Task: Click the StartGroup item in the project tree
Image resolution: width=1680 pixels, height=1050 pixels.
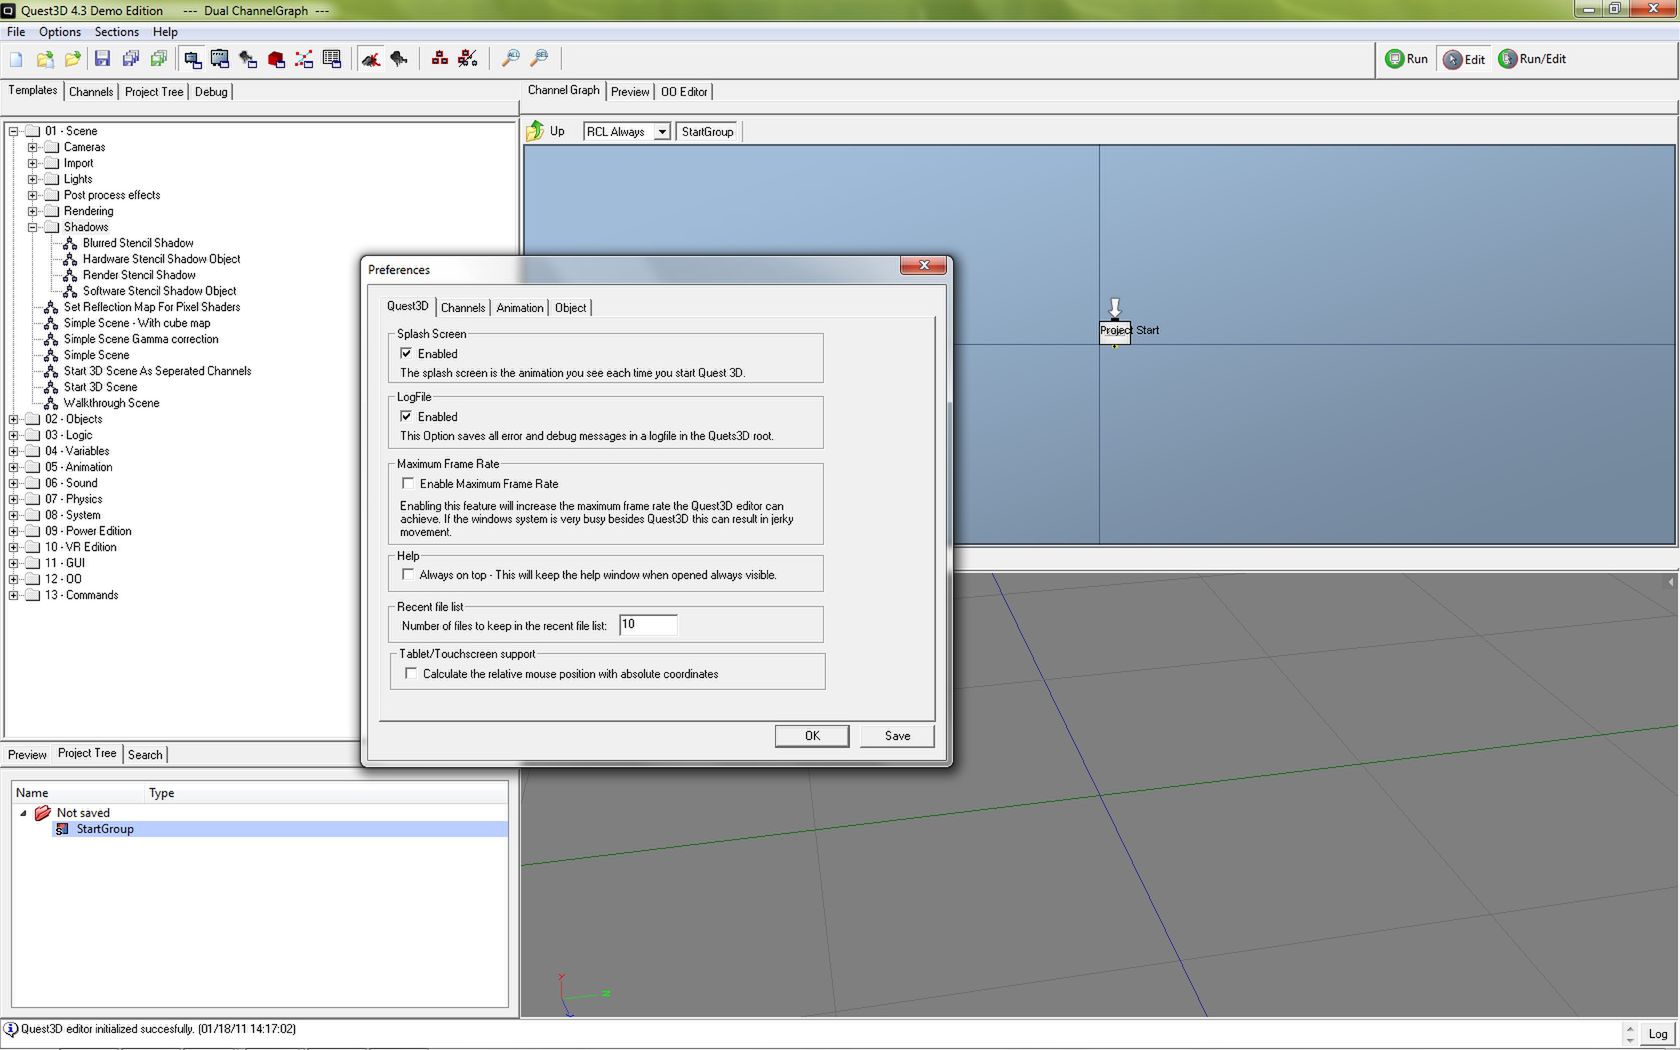Action: point(105,829)
